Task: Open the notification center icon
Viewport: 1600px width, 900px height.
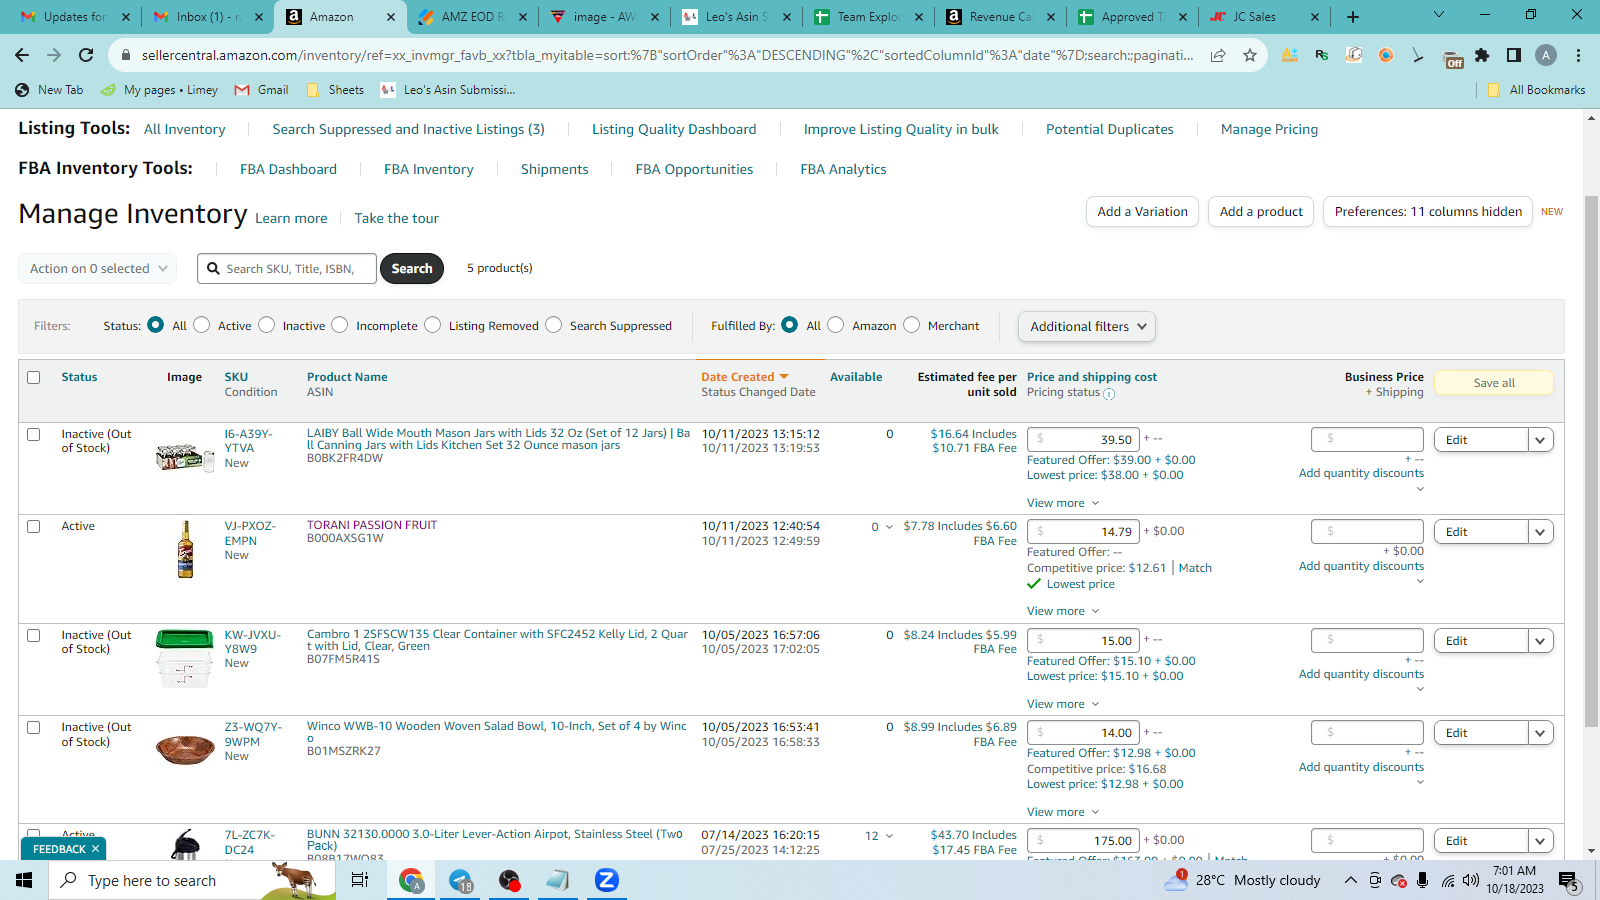Action: (1568, 881)
